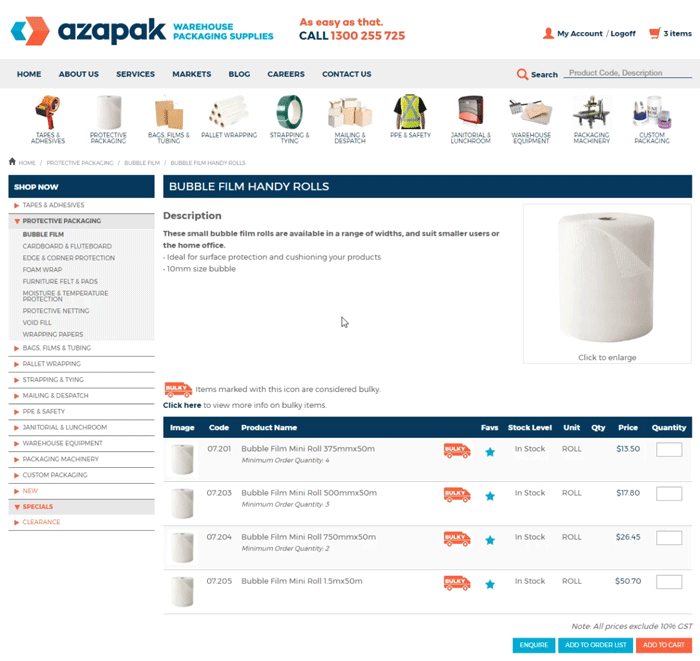700x661 pixels.
Task: Click the home icon in the breadcrumb
Action: tap(12, 162)
